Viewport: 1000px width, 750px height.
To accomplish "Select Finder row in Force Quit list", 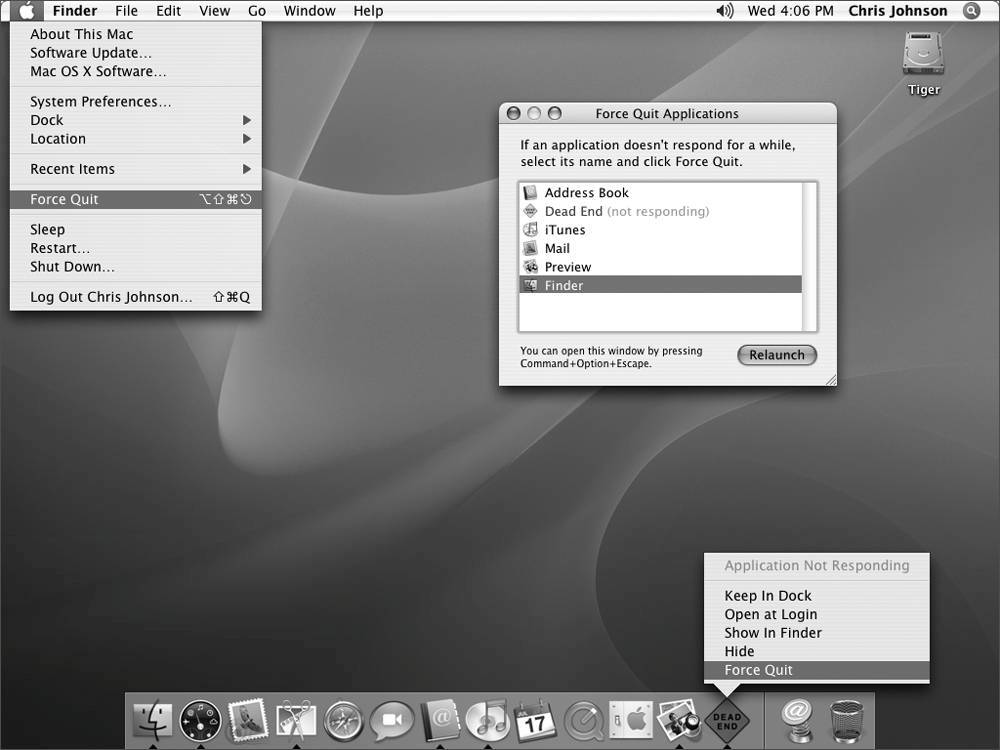I will point(661,285).
